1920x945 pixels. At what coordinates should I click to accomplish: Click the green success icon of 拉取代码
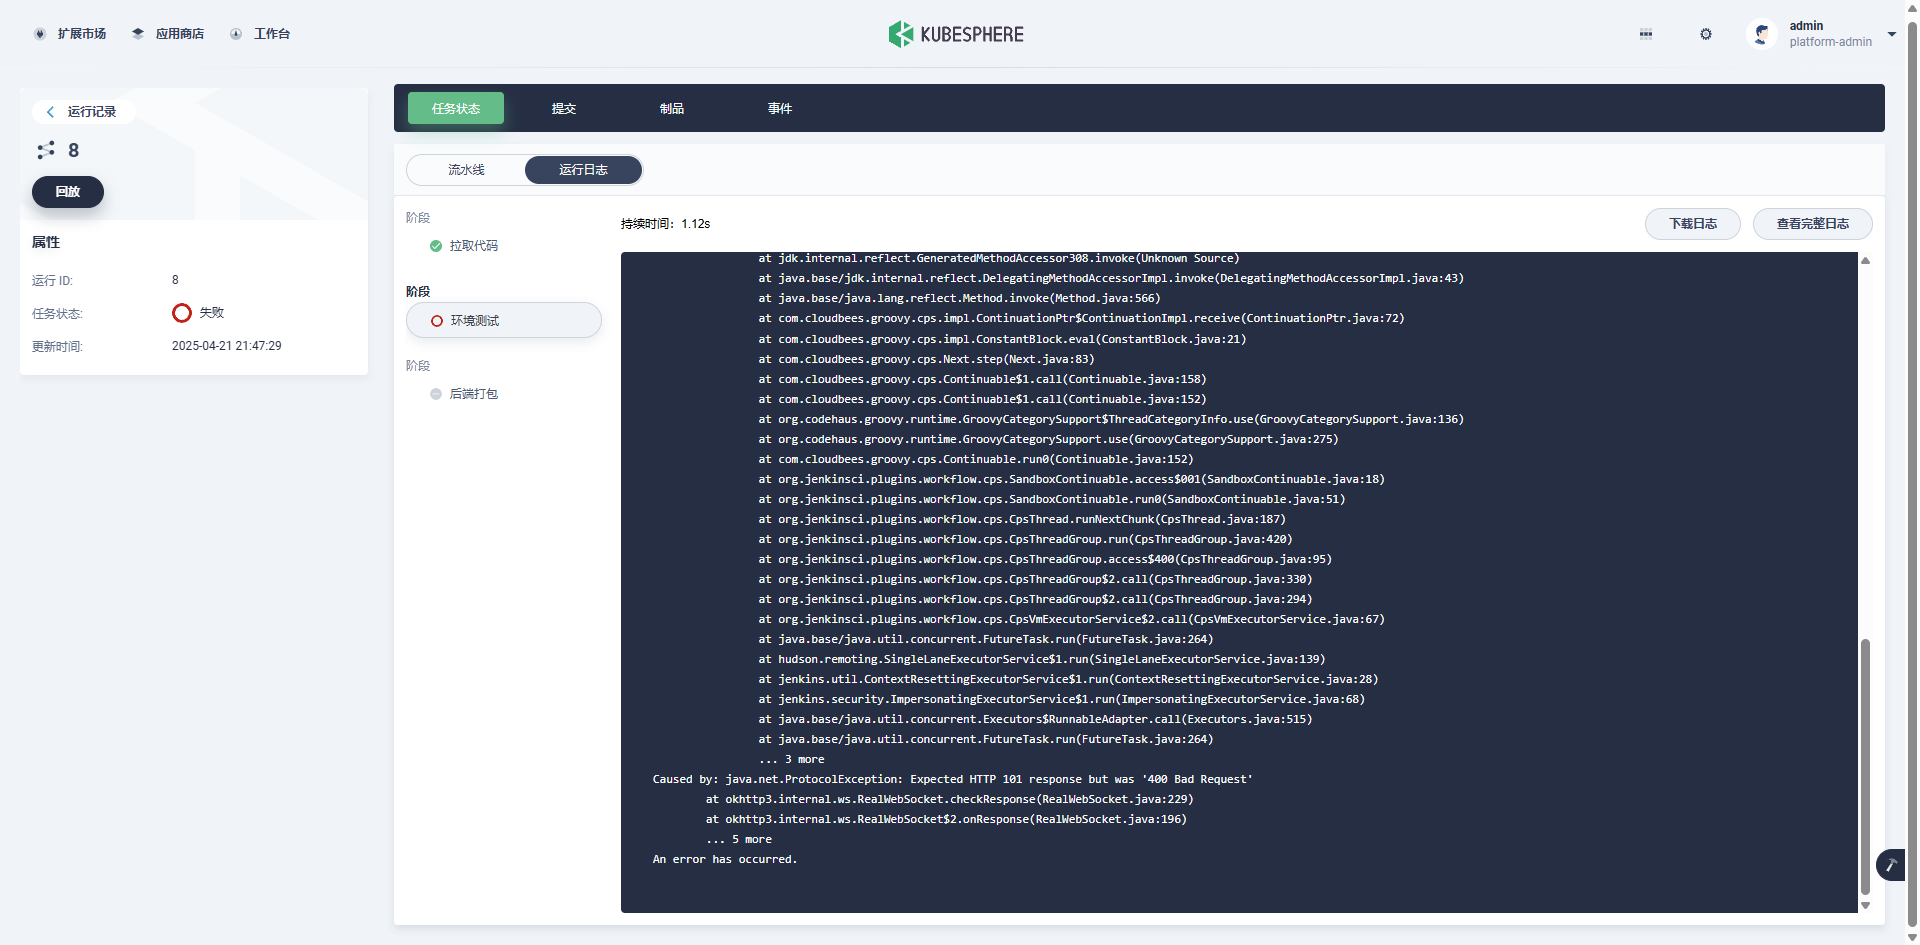point(436,246)
